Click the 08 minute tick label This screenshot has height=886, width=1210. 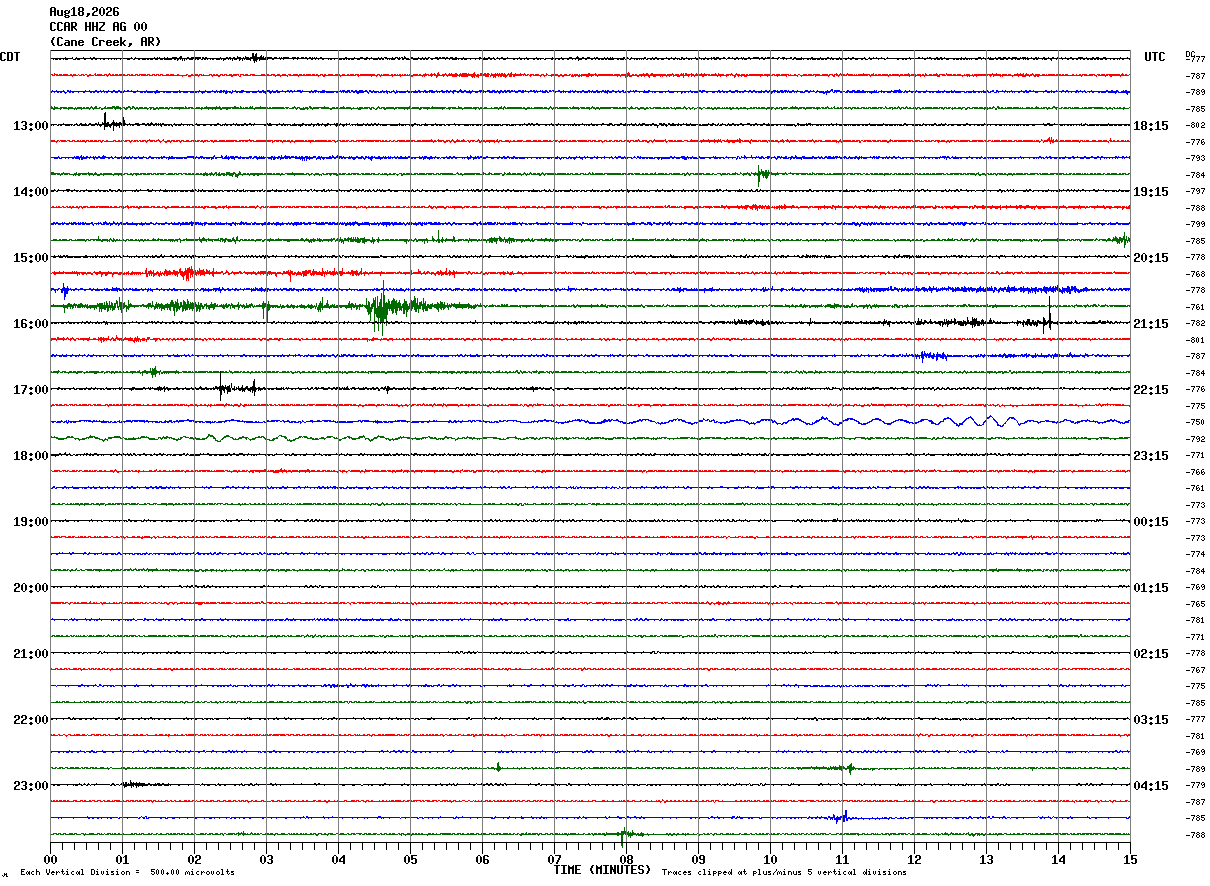click(626, 859)
